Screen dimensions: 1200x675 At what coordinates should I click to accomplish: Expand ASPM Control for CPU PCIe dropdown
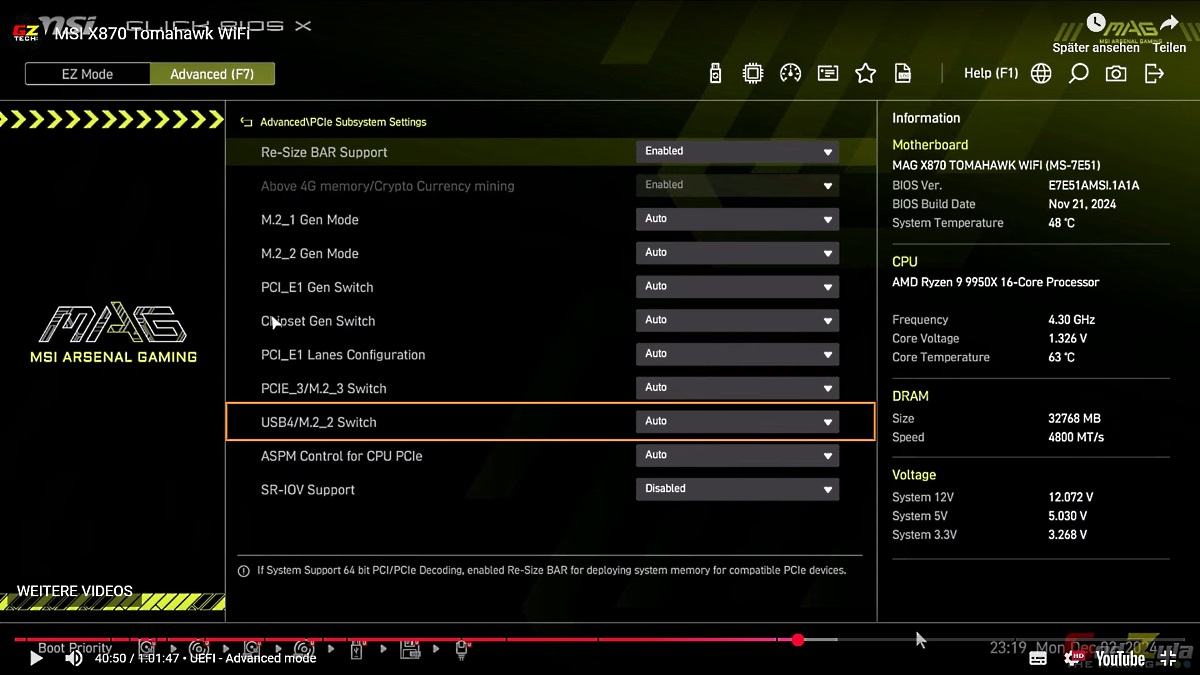pyautogui.click(x=737, y=455)
